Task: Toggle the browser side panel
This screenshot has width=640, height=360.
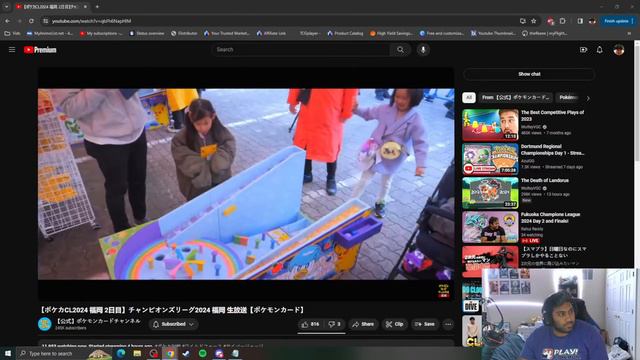Action: [580, 21]
